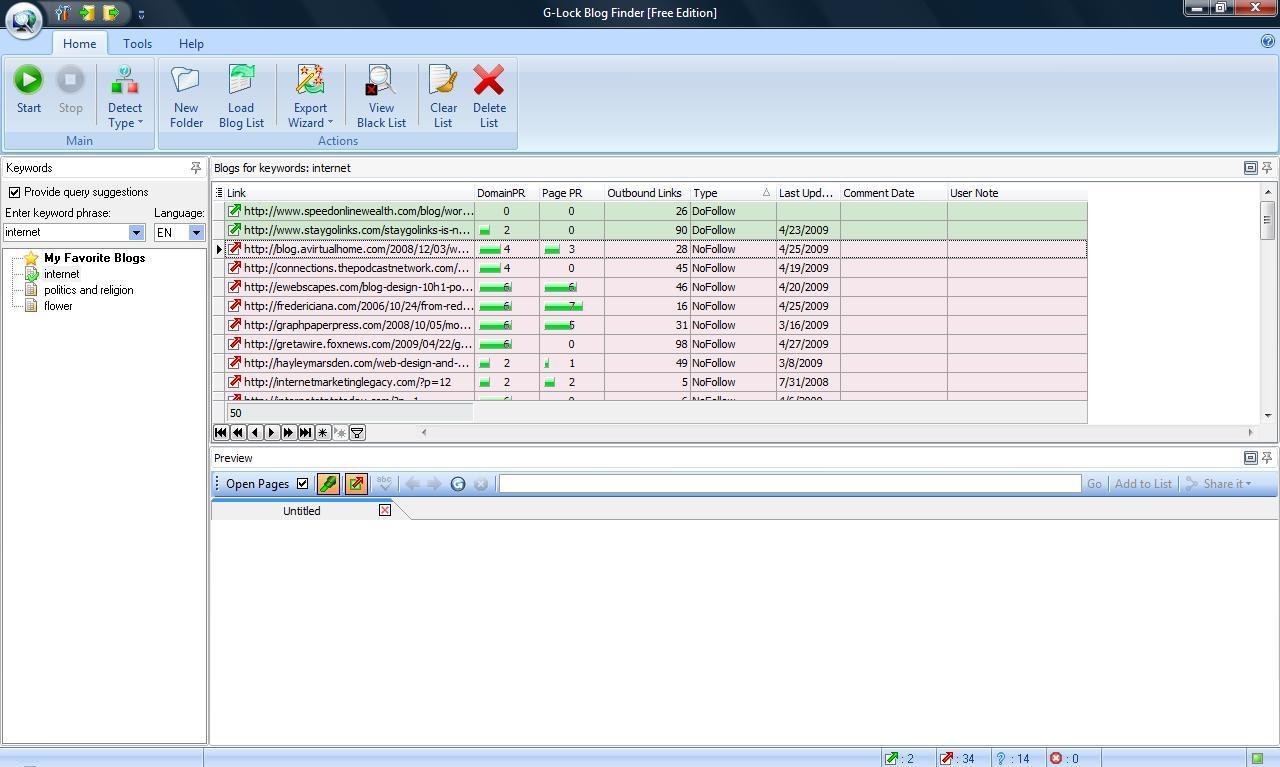This screenshot has height=767, width=1280.
Task: Sort by DomainPR column
Action: point(506,193)
